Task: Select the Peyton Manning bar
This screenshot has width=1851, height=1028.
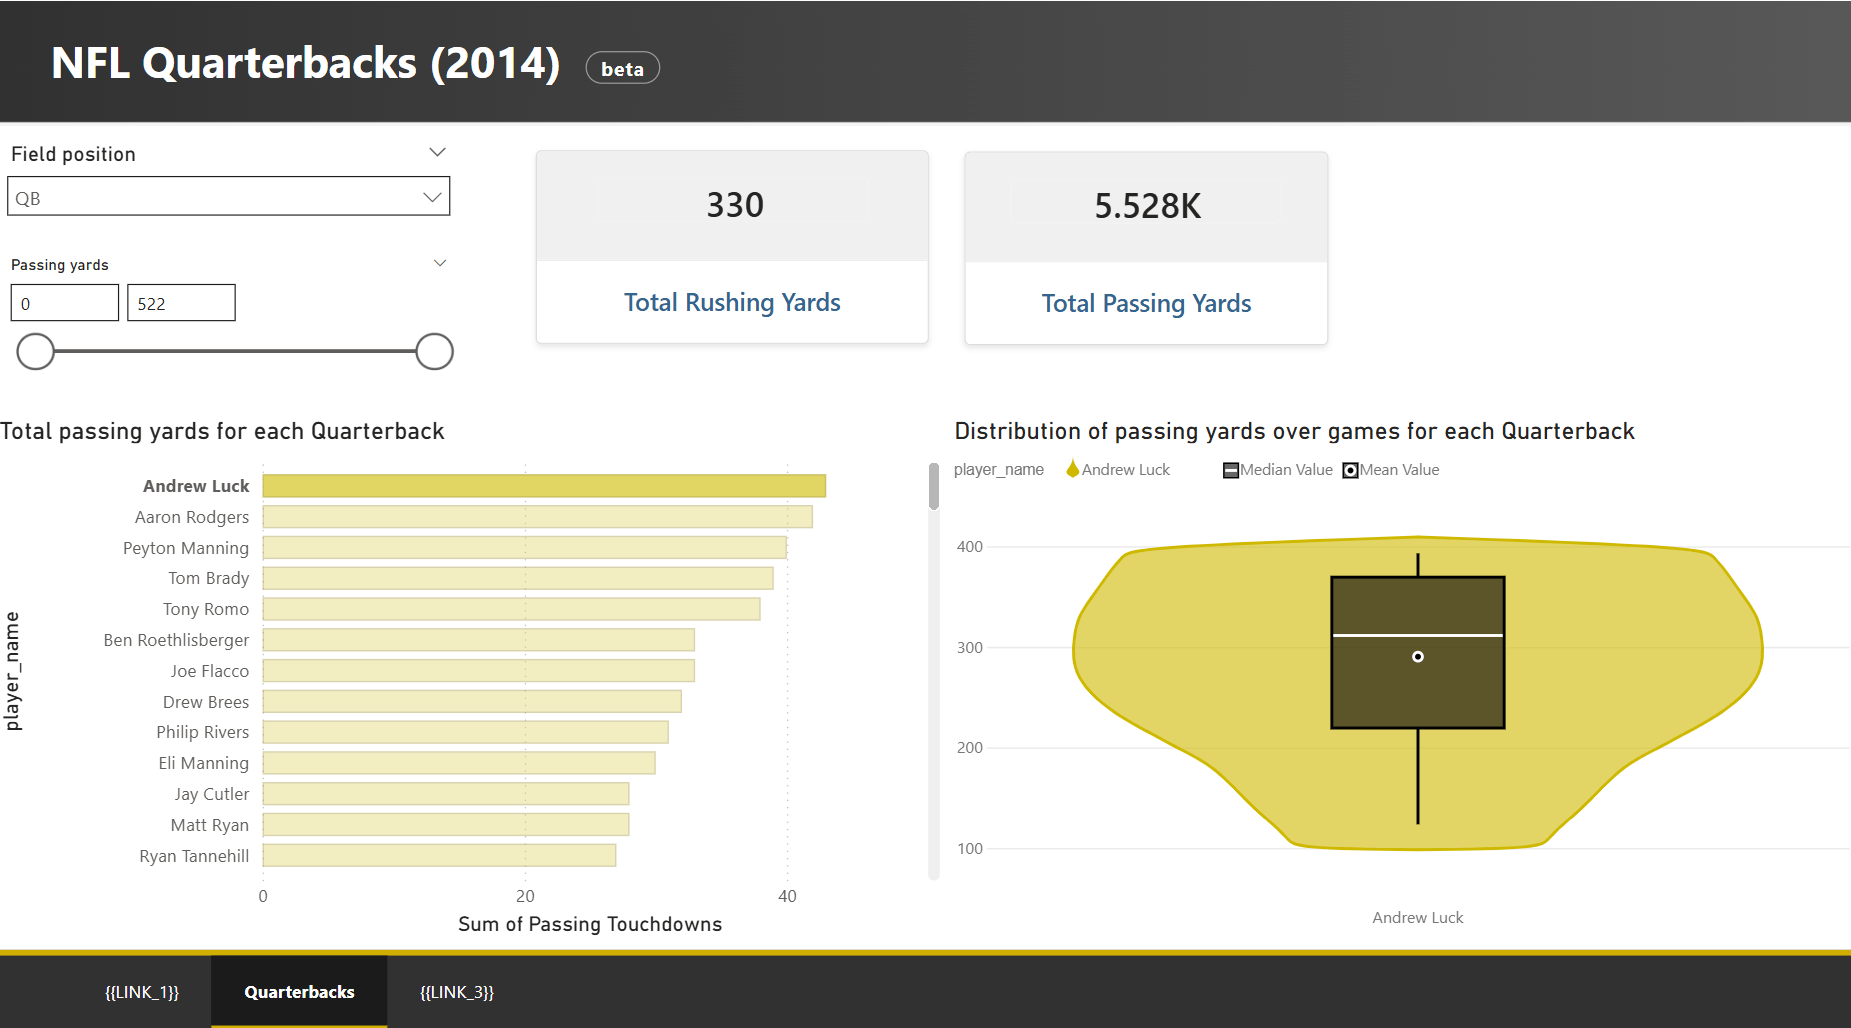Action: pyautogui.click(x=524, y=548)
